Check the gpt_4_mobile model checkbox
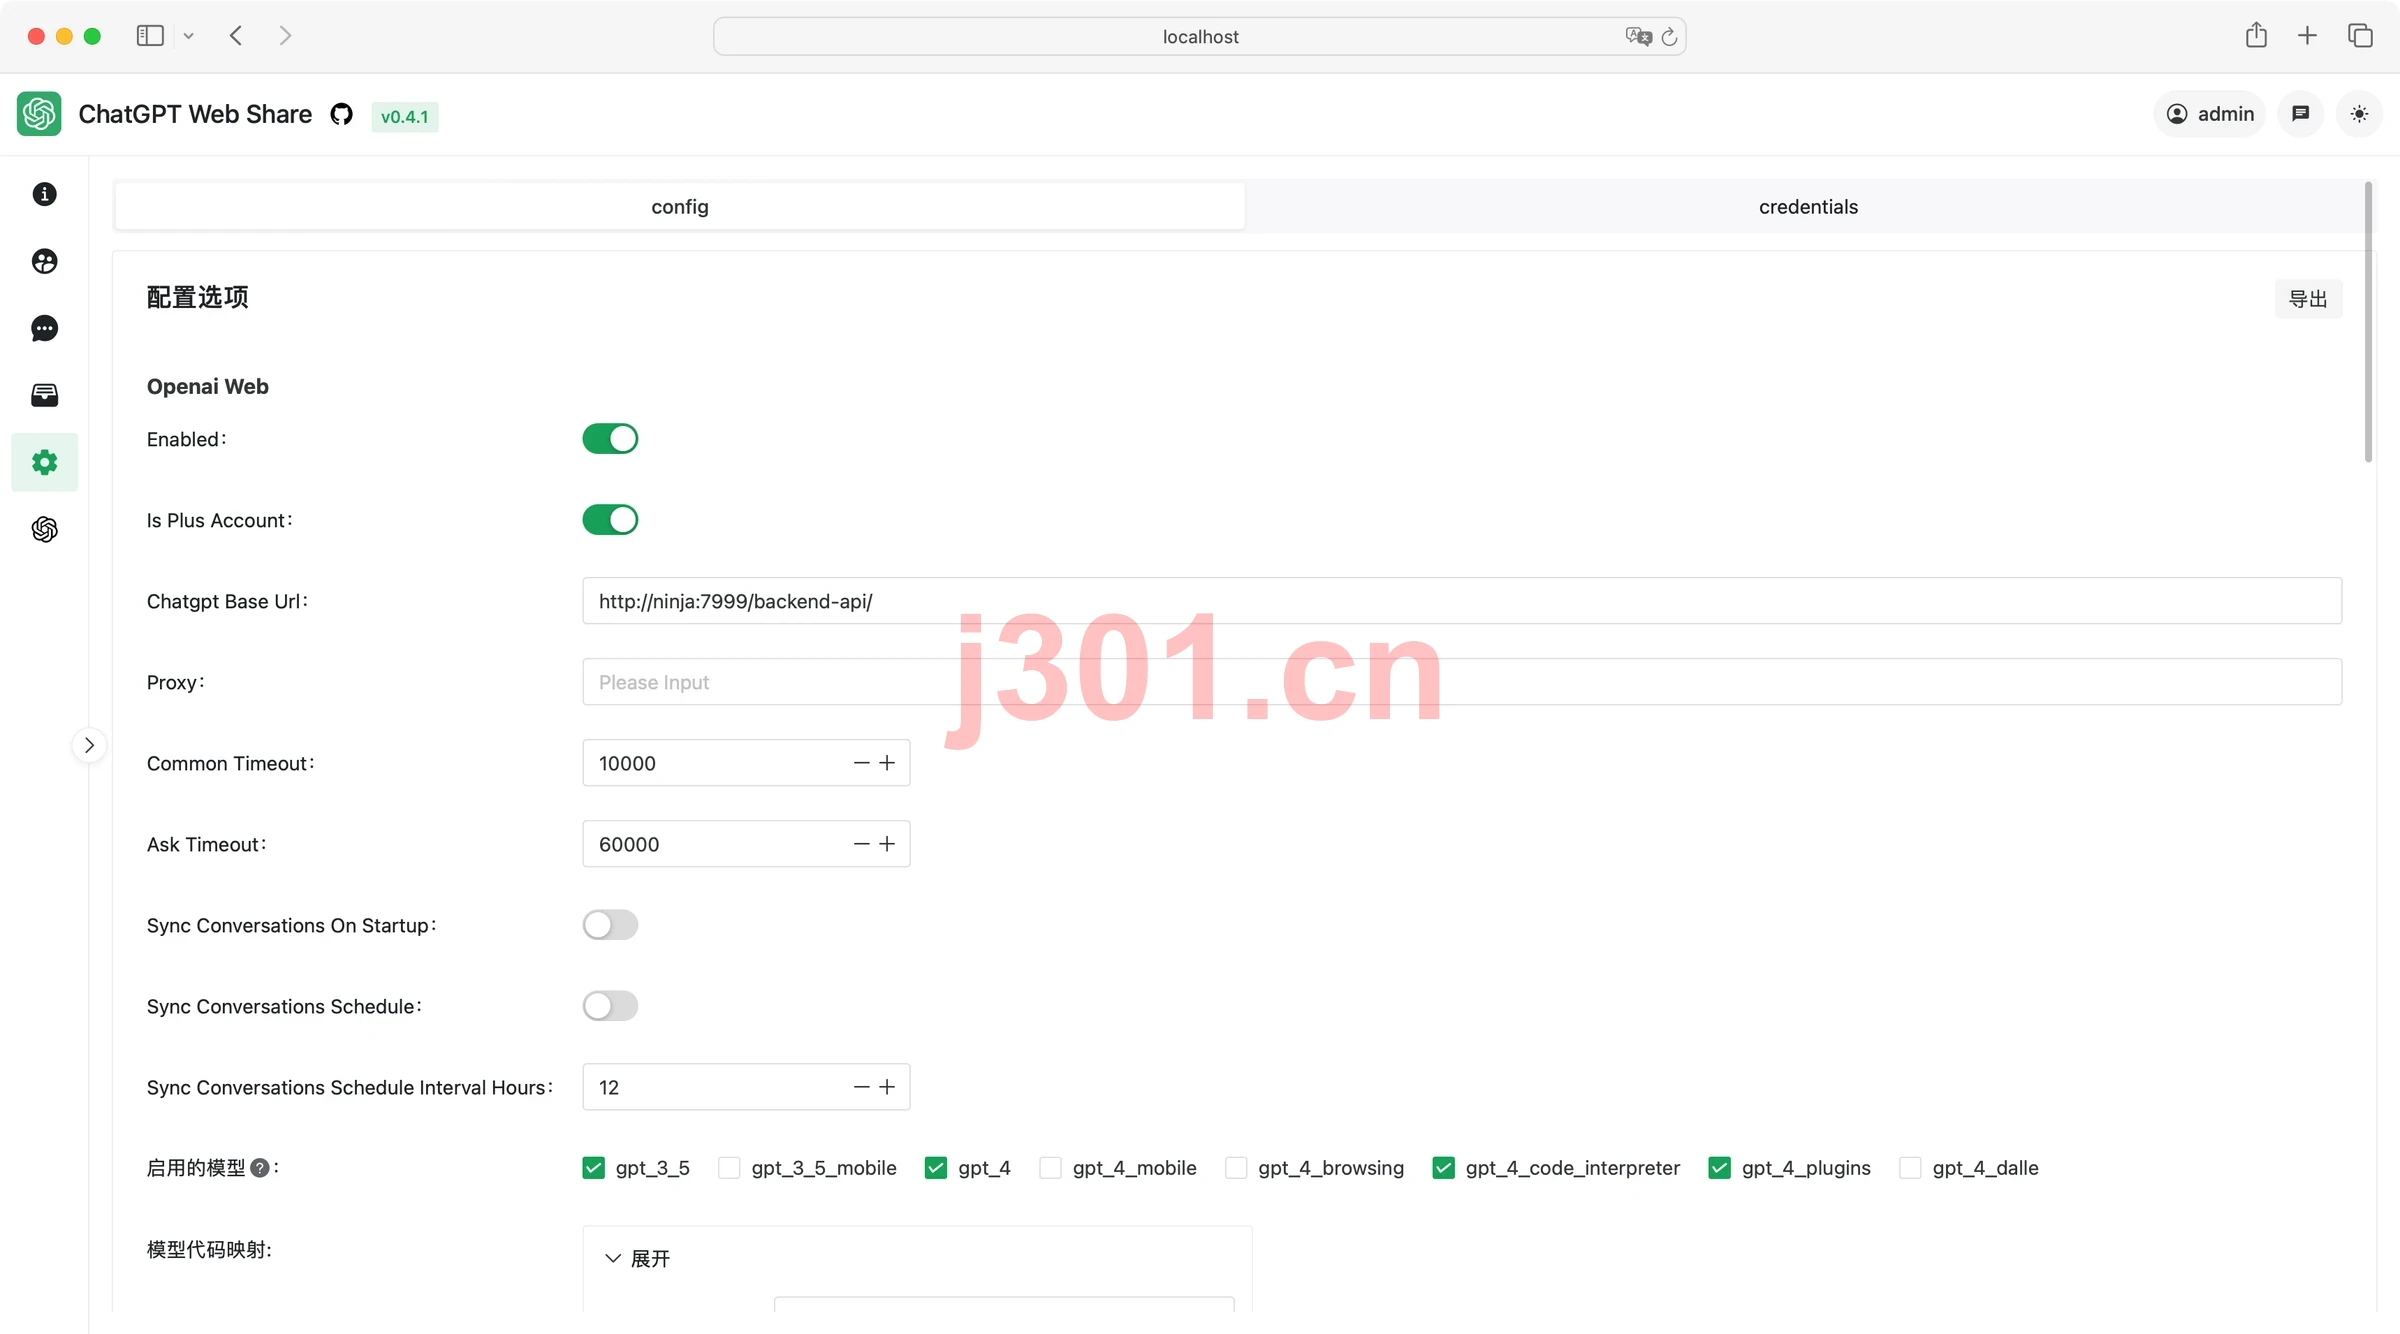 point(1051,1168)
